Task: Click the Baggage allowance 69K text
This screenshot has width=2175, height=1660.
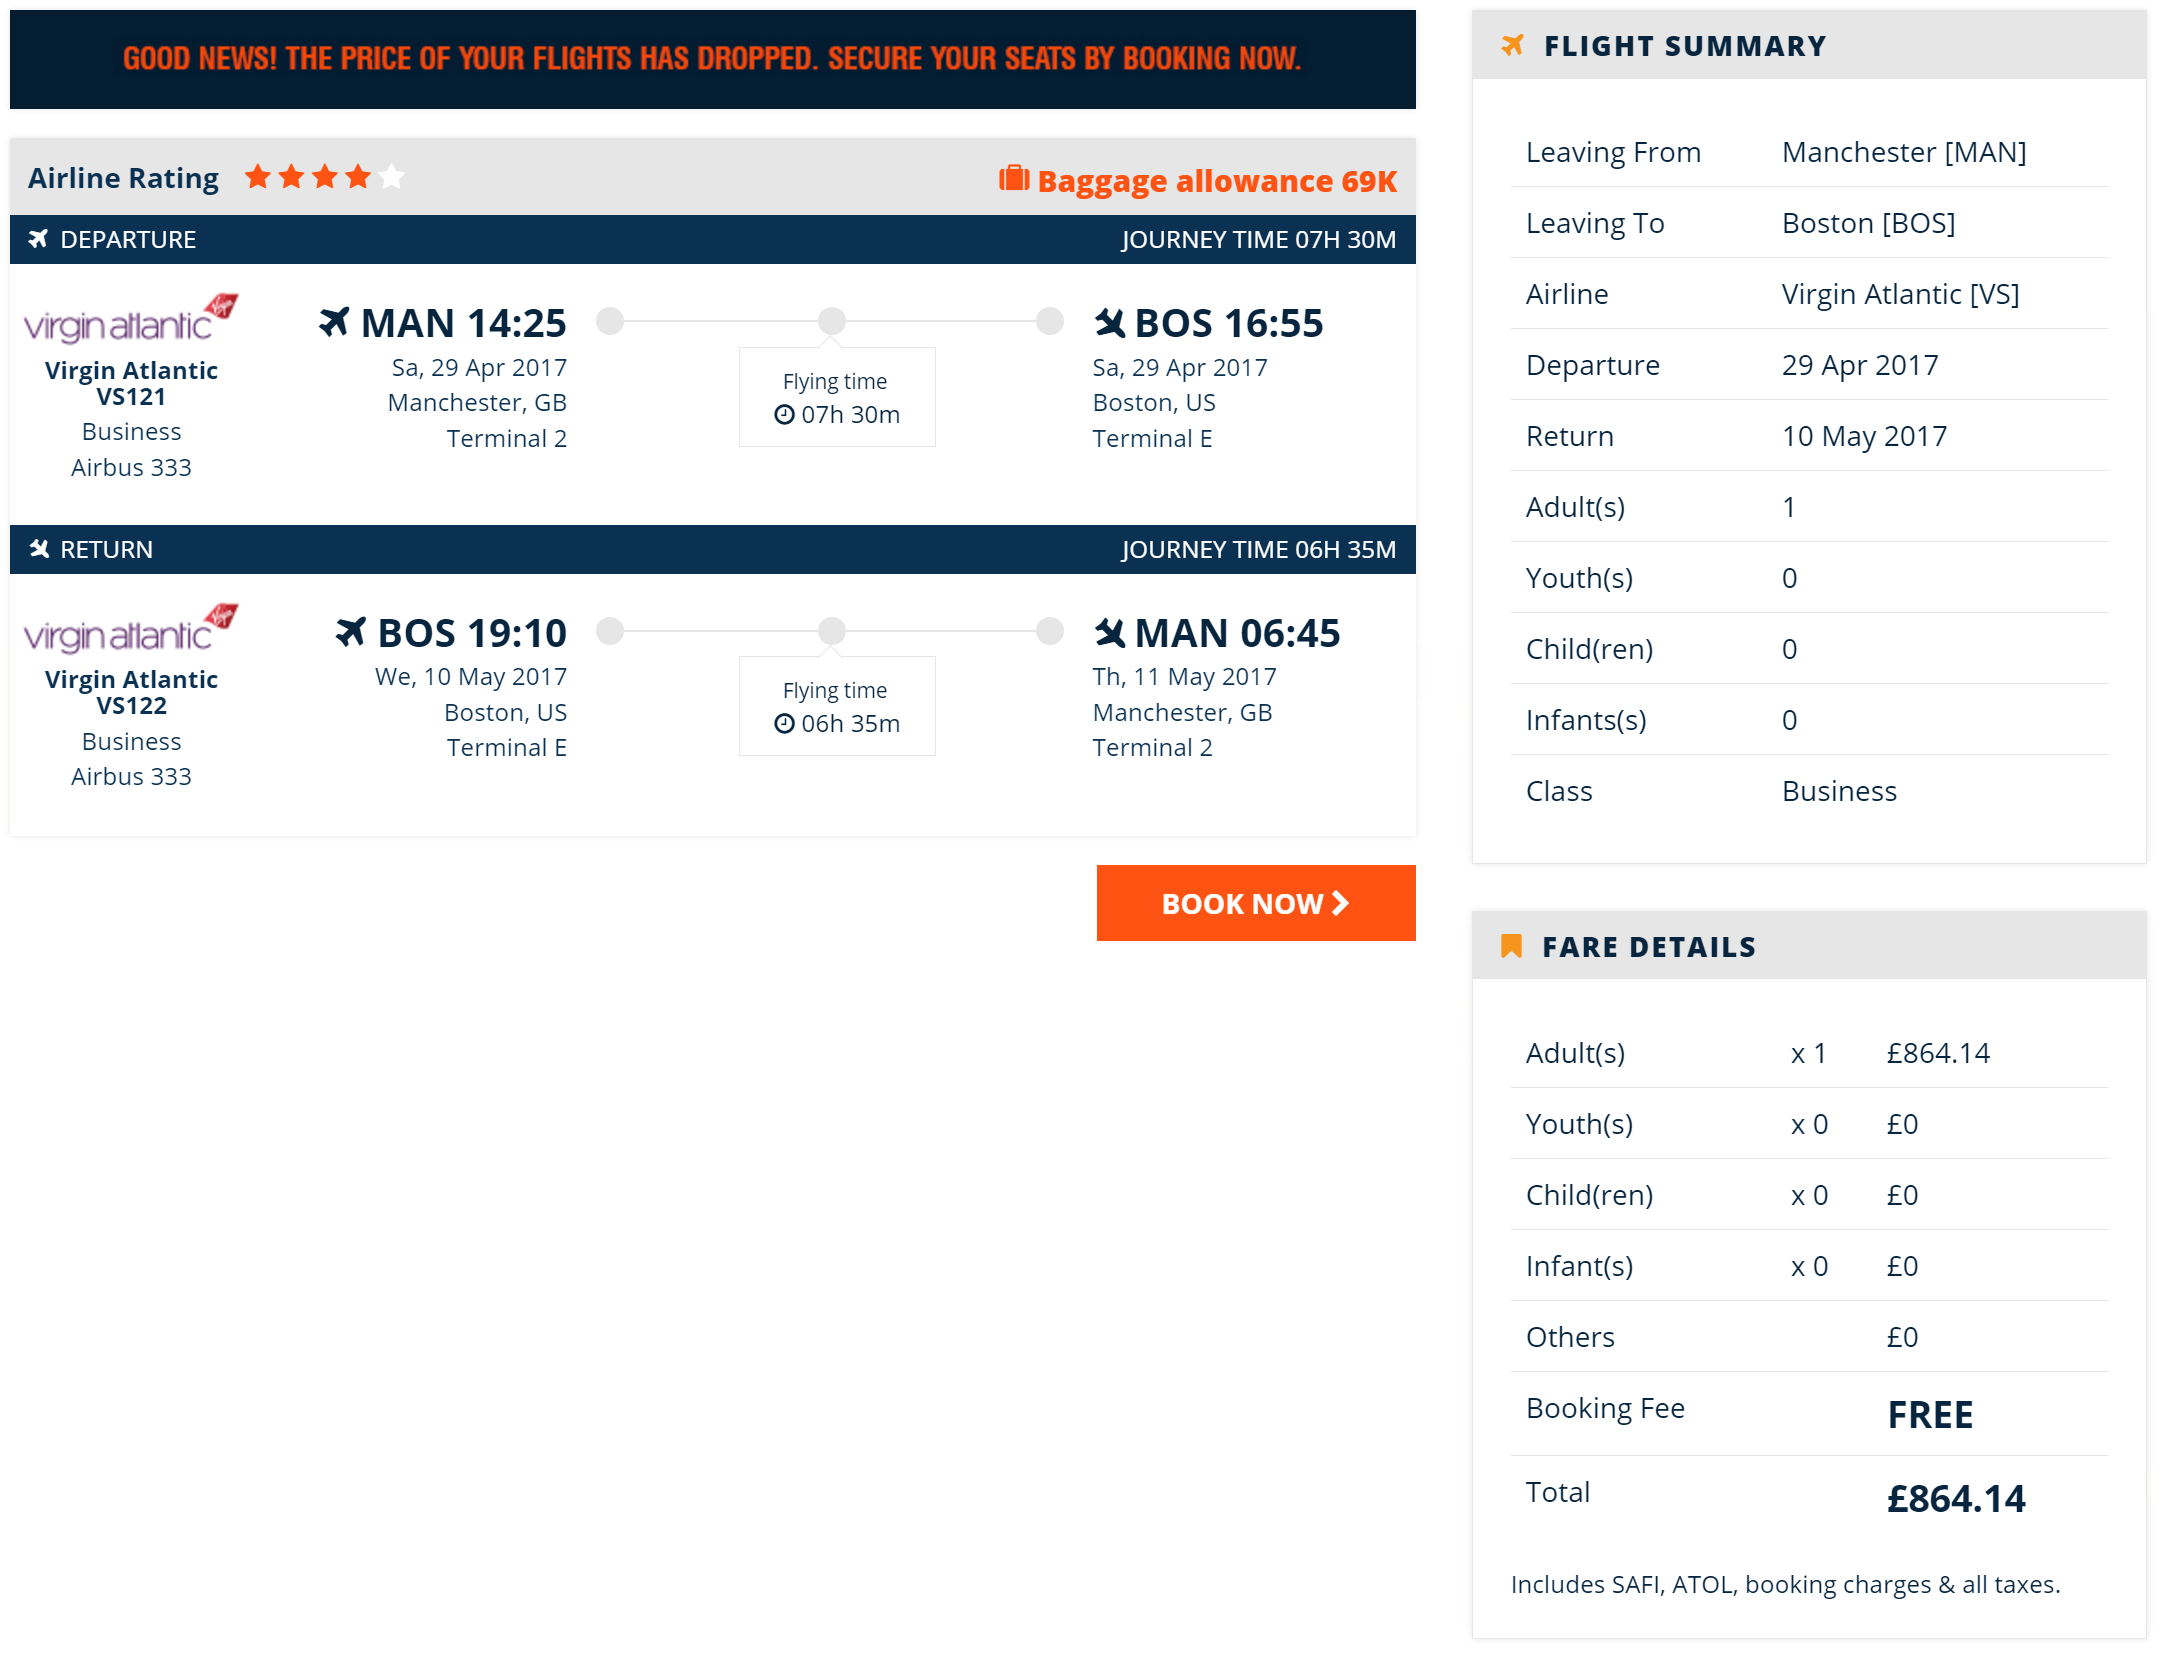Action: pyautogui.click(x=1217, y=181)
